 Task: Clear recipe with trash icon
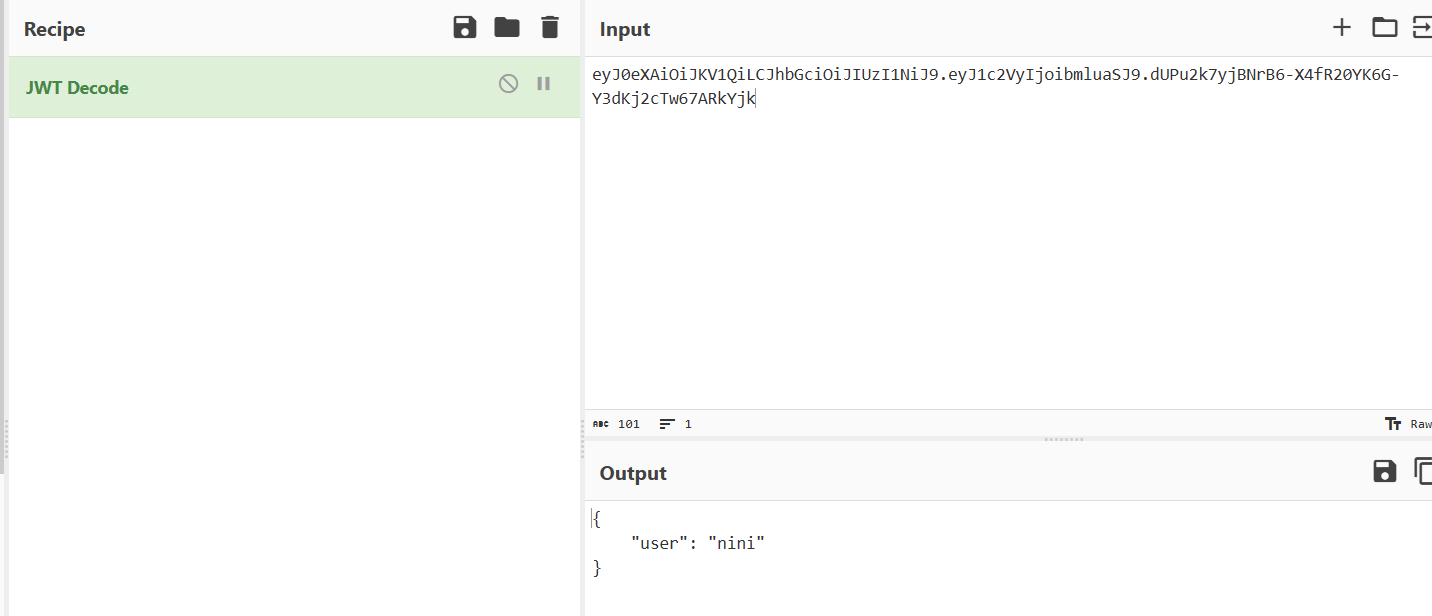pos(549,28)
